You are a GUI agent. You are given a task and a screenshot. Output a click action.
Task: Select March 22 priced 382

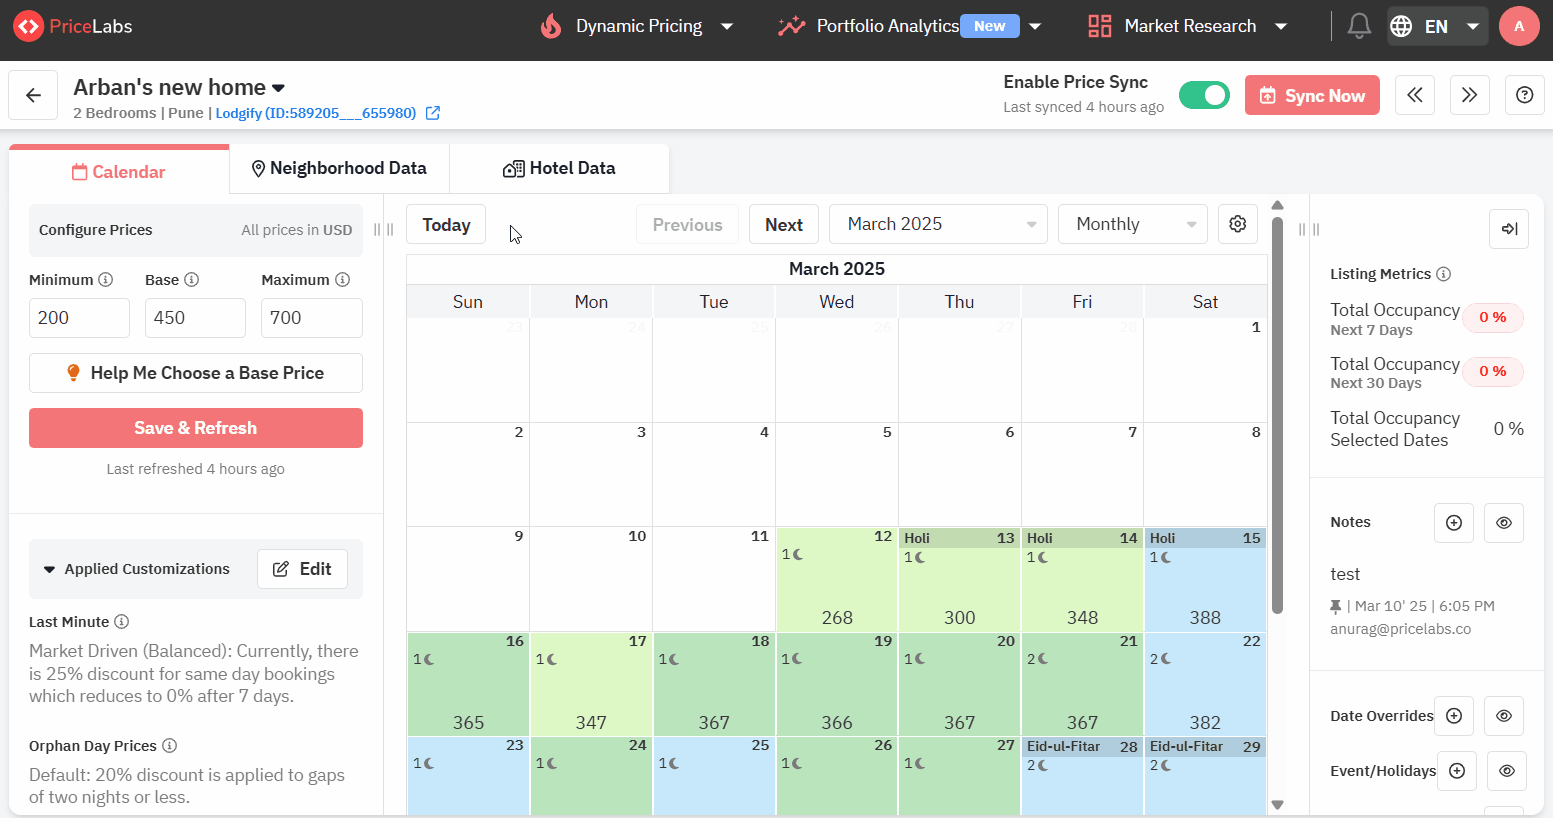click(x=1205, y=684)
